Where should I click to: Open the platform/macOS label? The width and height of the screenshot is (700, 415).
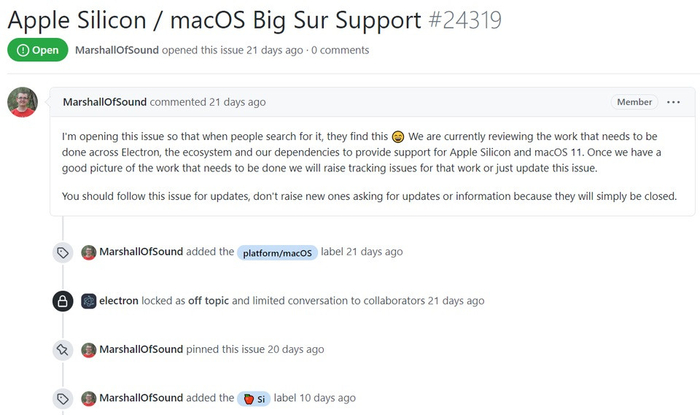[277, 252]
